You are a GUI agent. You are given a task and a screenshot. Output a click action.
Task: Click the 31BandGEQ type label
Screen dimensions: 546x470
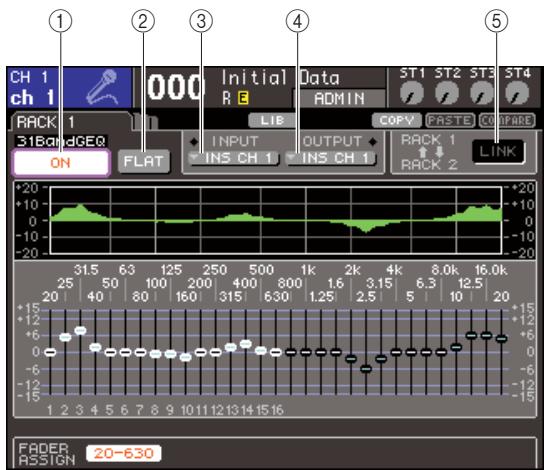click(61, 141)
